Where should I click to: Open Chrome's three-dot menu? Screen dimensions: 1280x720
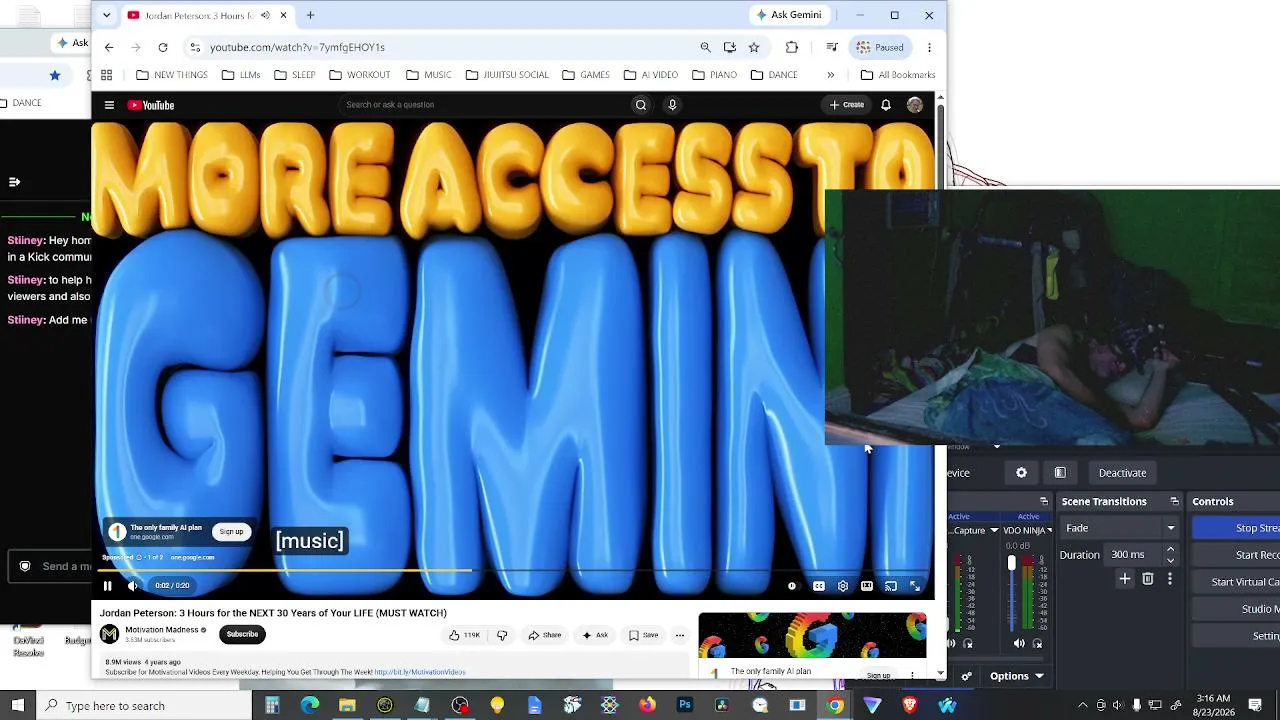[929, 47]
